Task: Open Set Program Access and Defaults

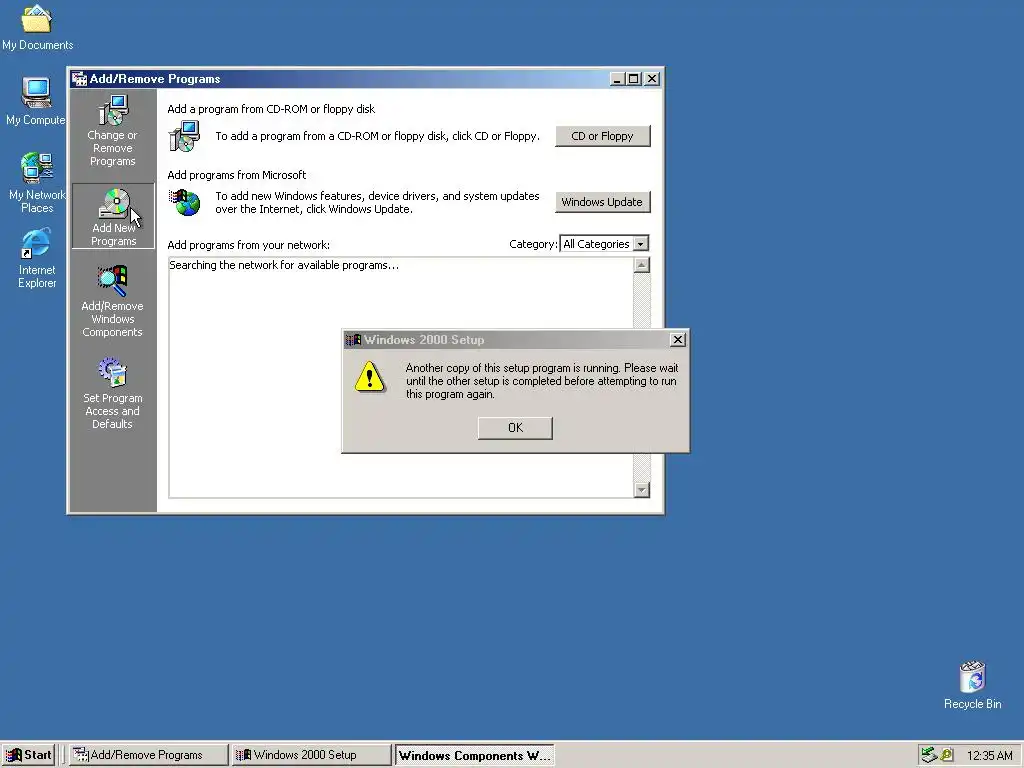Action: pyautogui.click(x=112, y=393)
